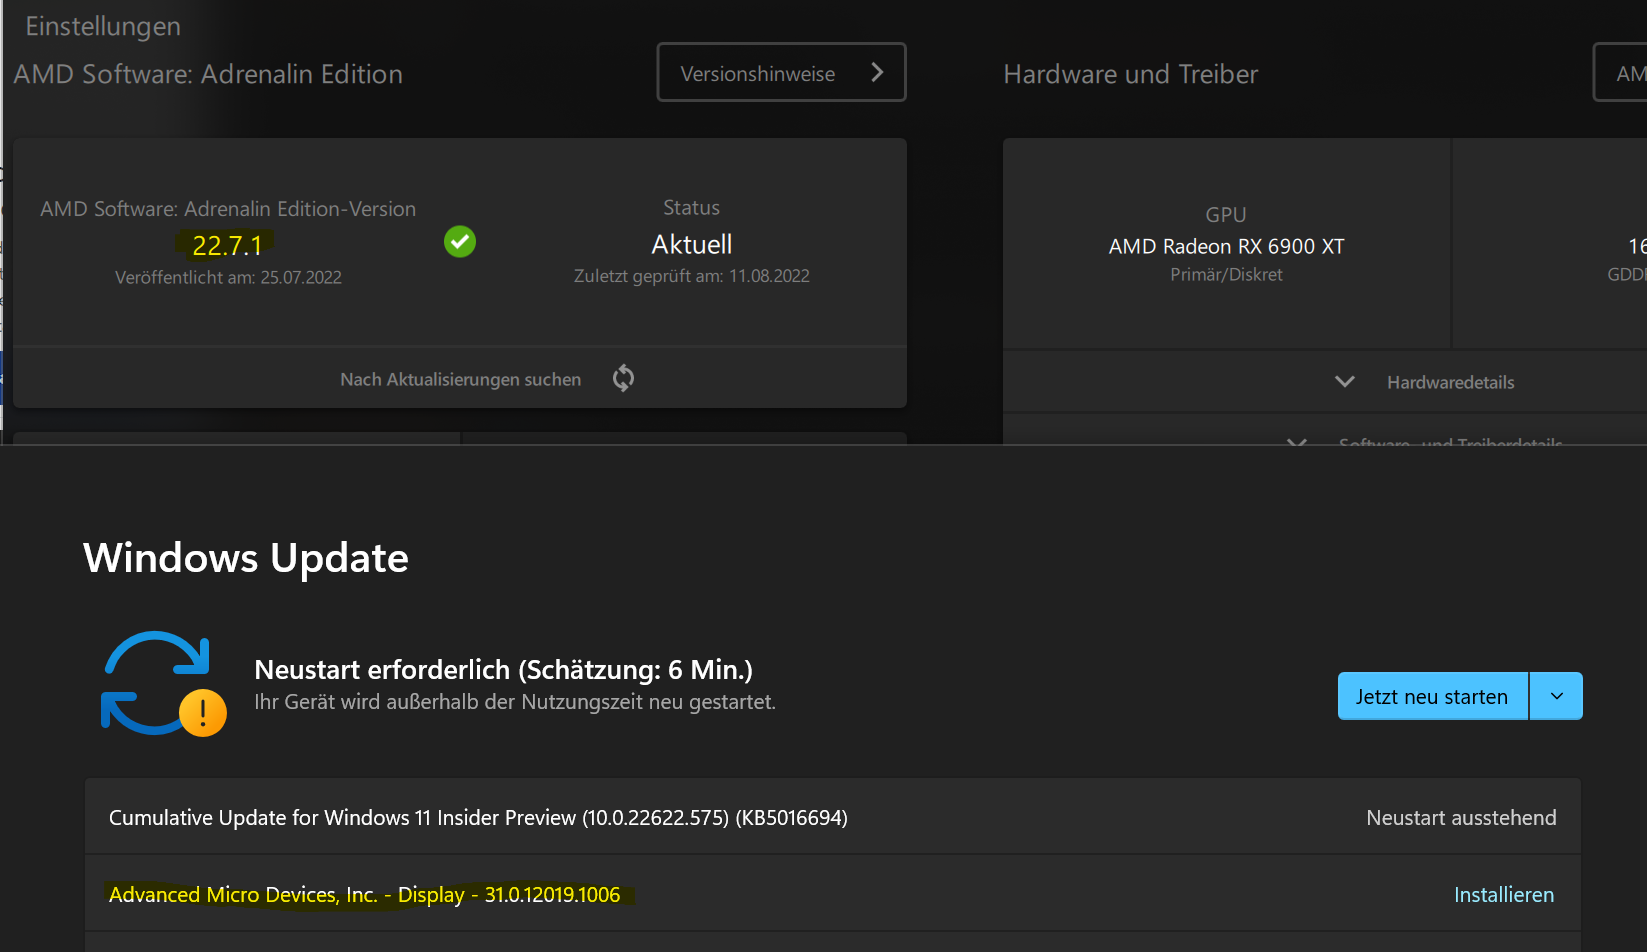Click the Veröffentlicht am: 25.07.2022 text

[x=228, y=278]
